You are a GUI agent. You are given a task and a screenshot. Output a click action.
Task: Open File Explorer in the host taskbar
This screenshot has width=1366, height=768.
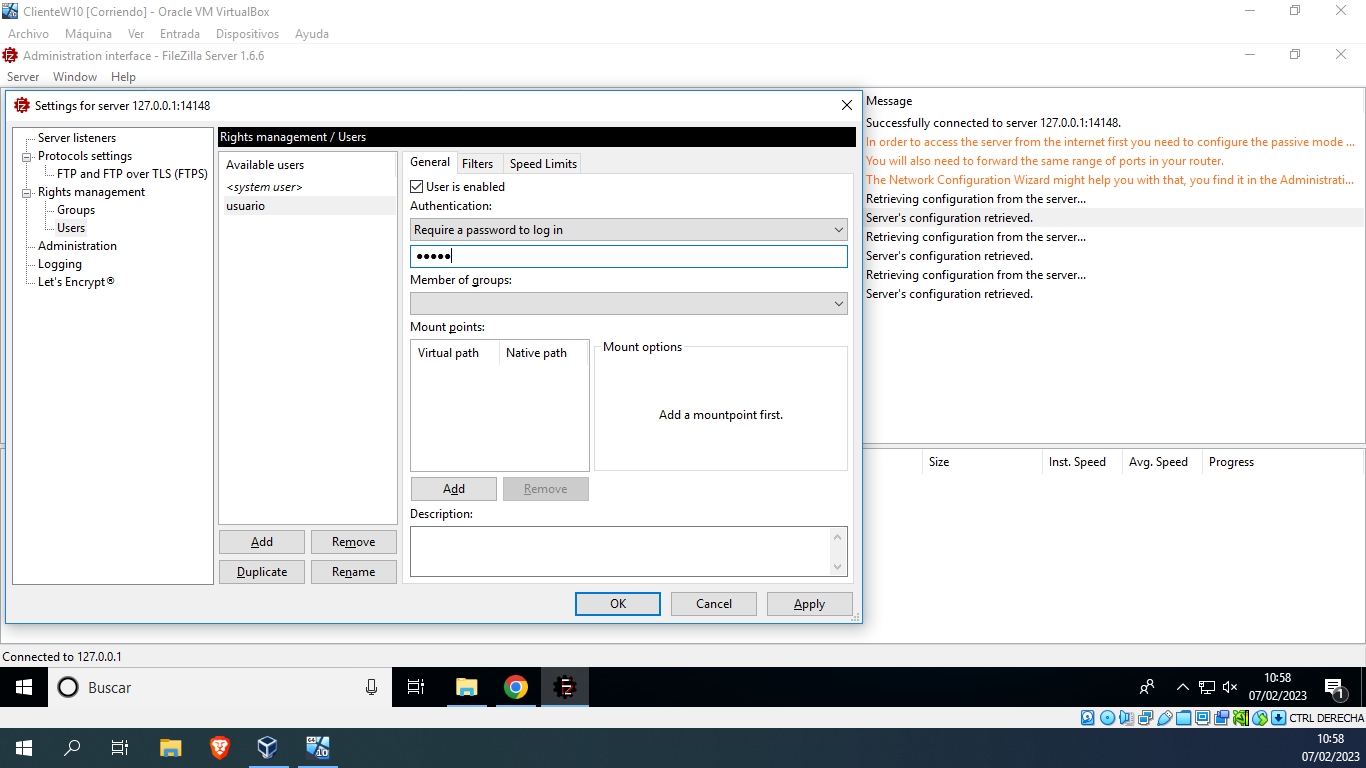(171, 747)
